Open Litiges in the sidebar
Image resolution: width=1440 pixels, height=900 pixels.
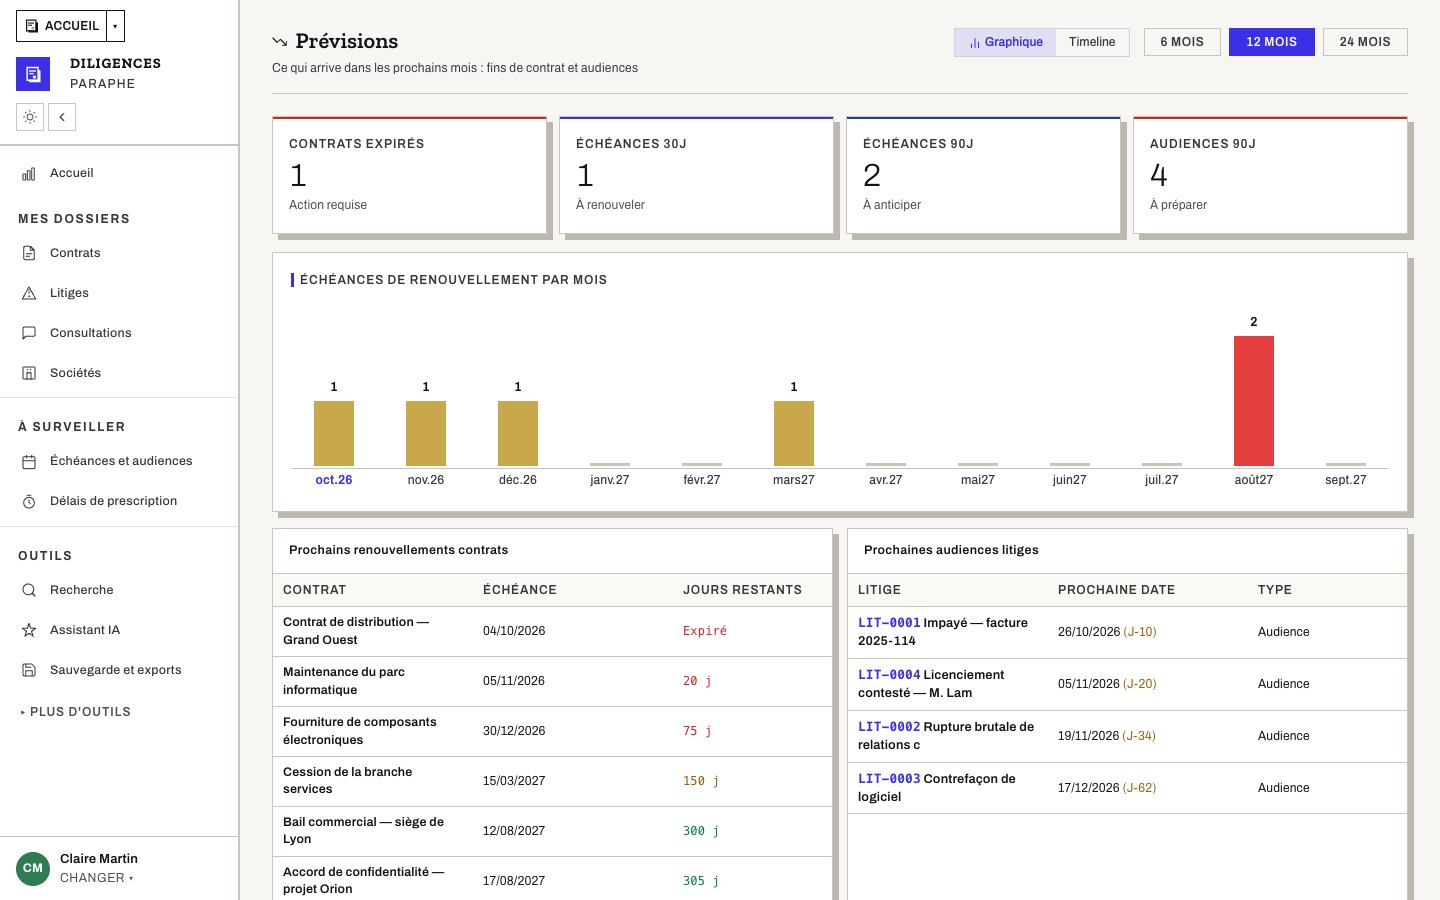(119, 293)
